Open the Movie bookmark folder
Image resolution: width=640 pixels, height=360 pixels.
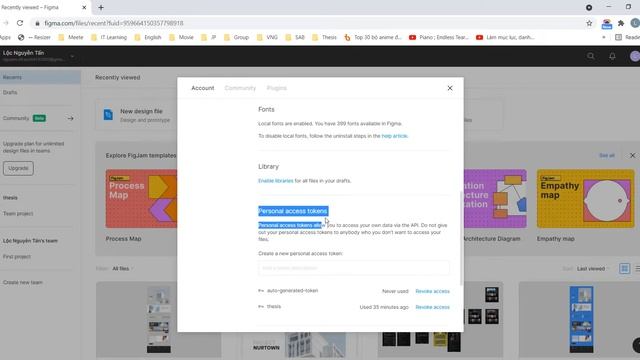click(x=181, y=37)
